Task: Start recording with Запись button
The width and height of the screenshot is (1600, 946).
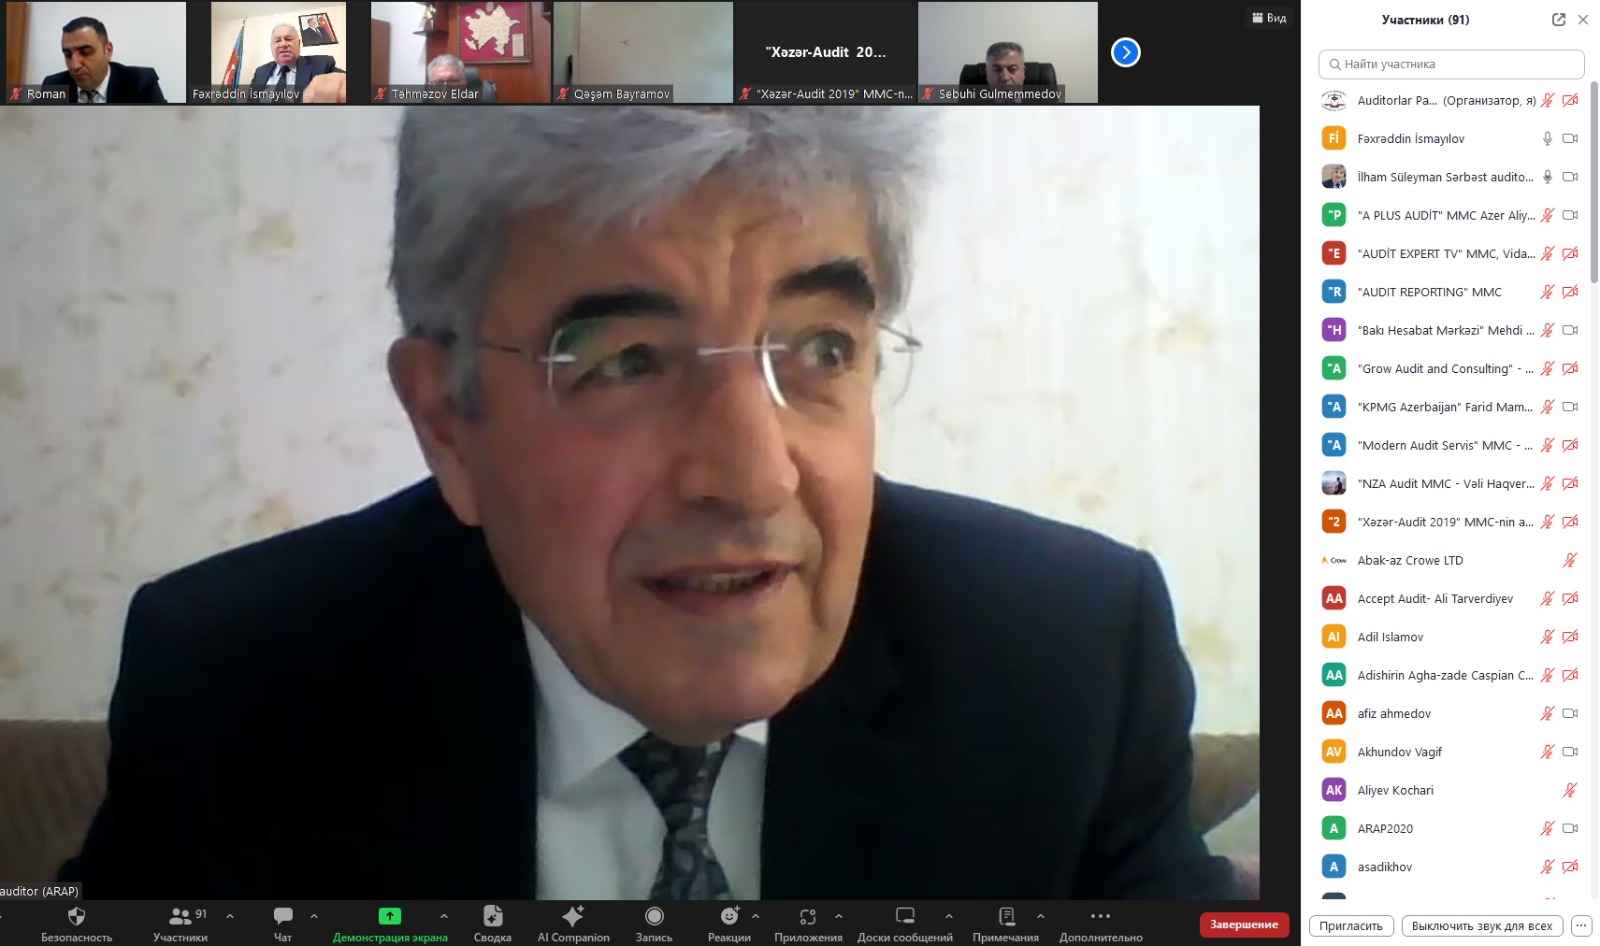Action: coord(654,917)
